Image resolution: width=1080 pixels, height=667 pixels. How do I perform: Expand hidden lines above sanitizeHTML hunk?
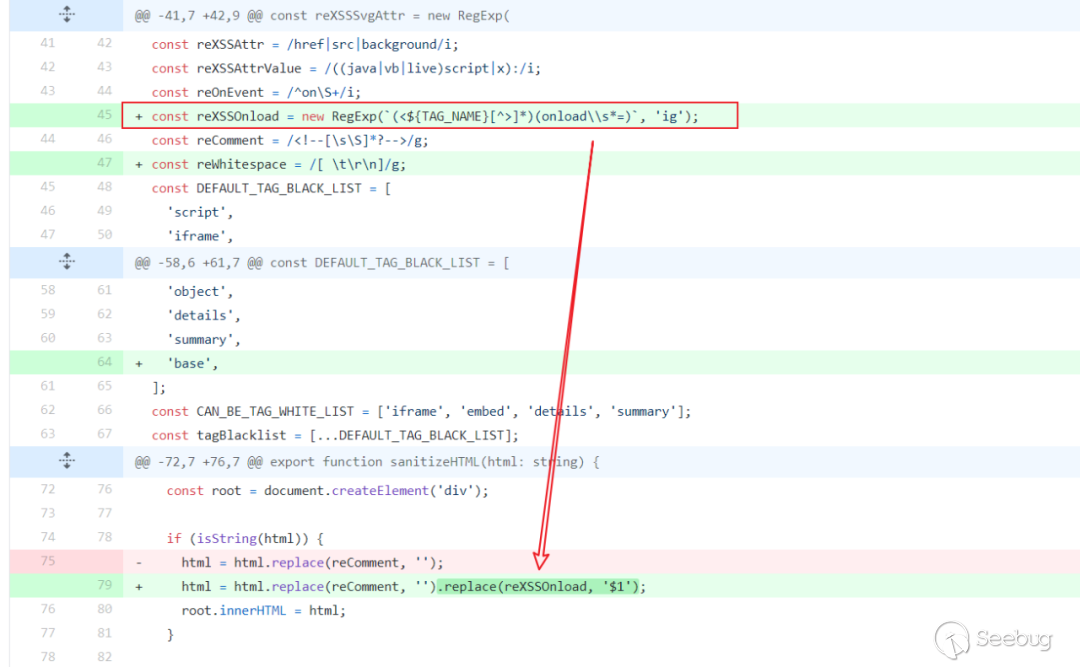(66, 461)
